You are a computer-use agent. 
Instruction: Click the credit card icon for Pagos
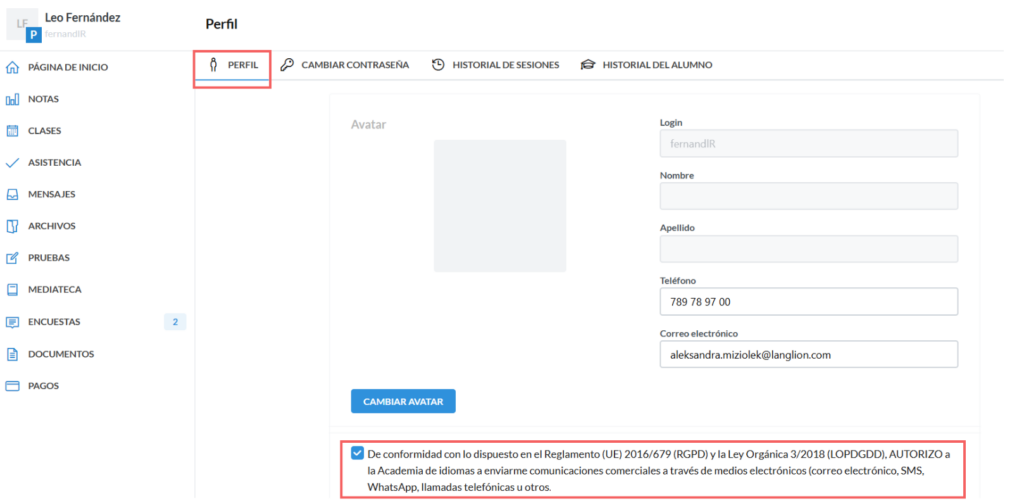13,386
